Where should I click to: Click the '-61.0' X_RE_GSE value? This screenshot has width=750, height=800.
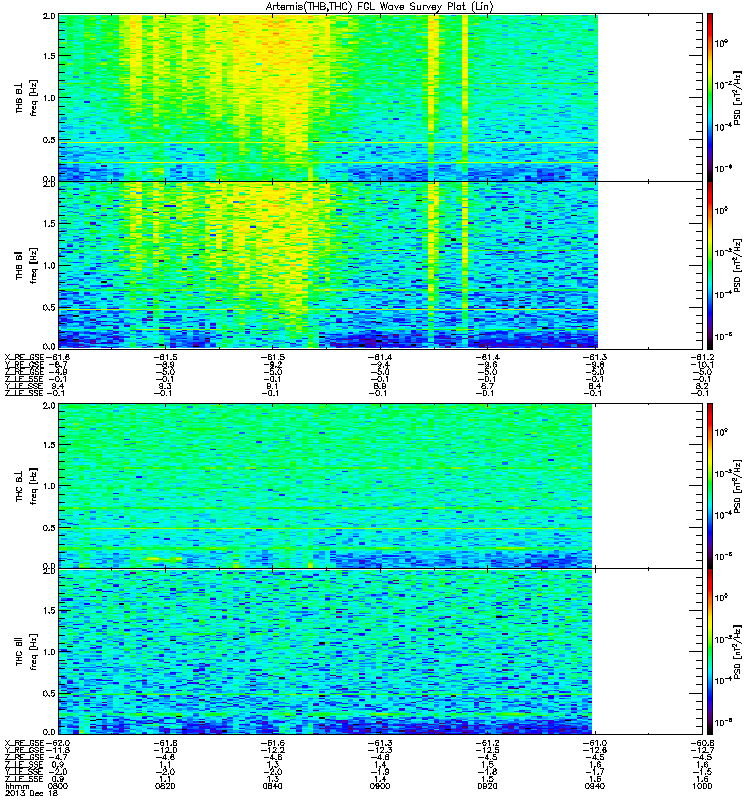594,743
